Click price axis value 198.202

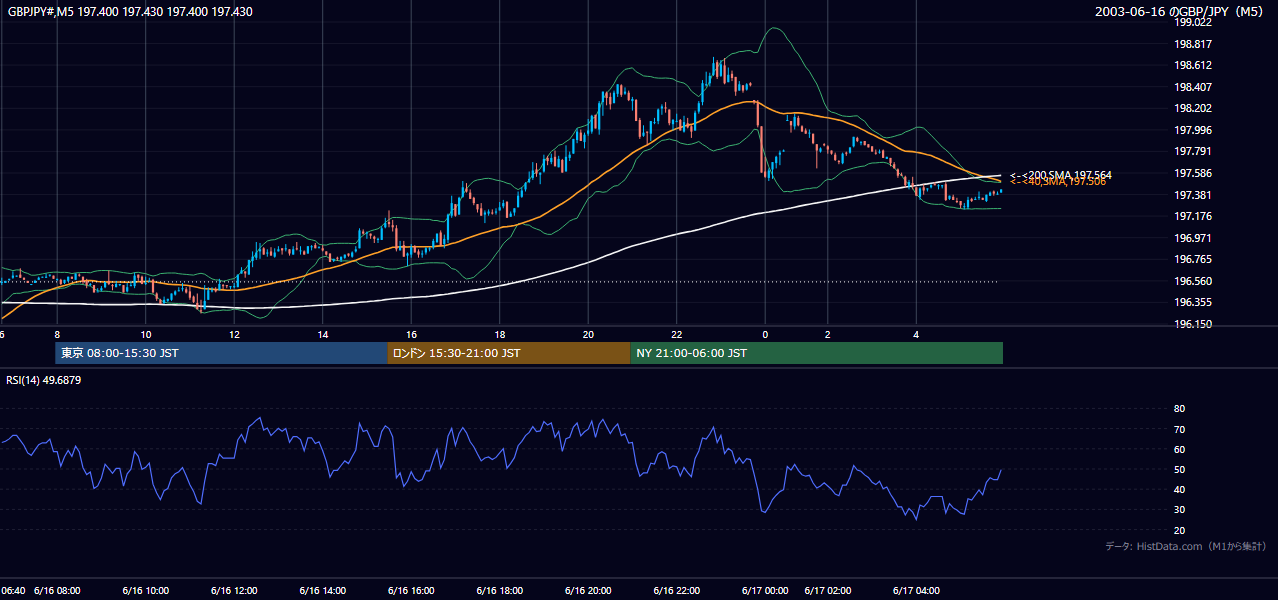pyautogui.click(x=1193, y=108)
